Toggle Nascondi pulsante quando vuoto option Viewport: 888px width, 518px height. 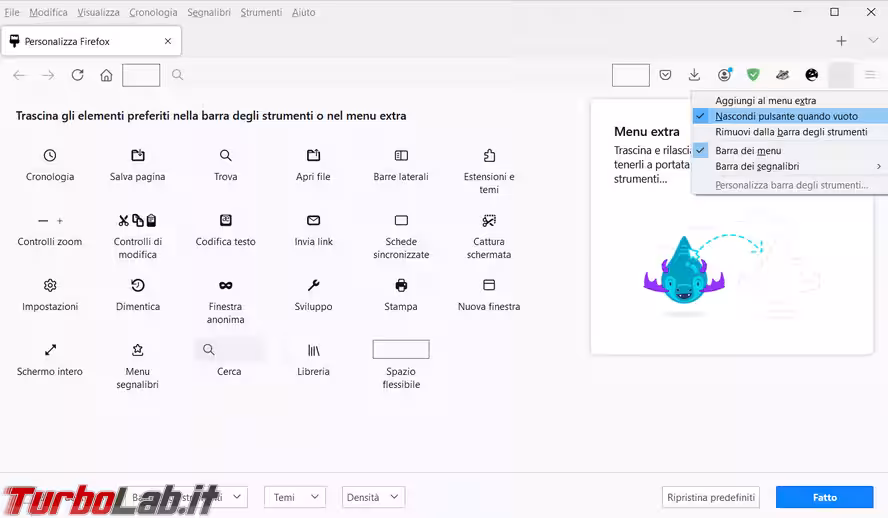[791, 116]
